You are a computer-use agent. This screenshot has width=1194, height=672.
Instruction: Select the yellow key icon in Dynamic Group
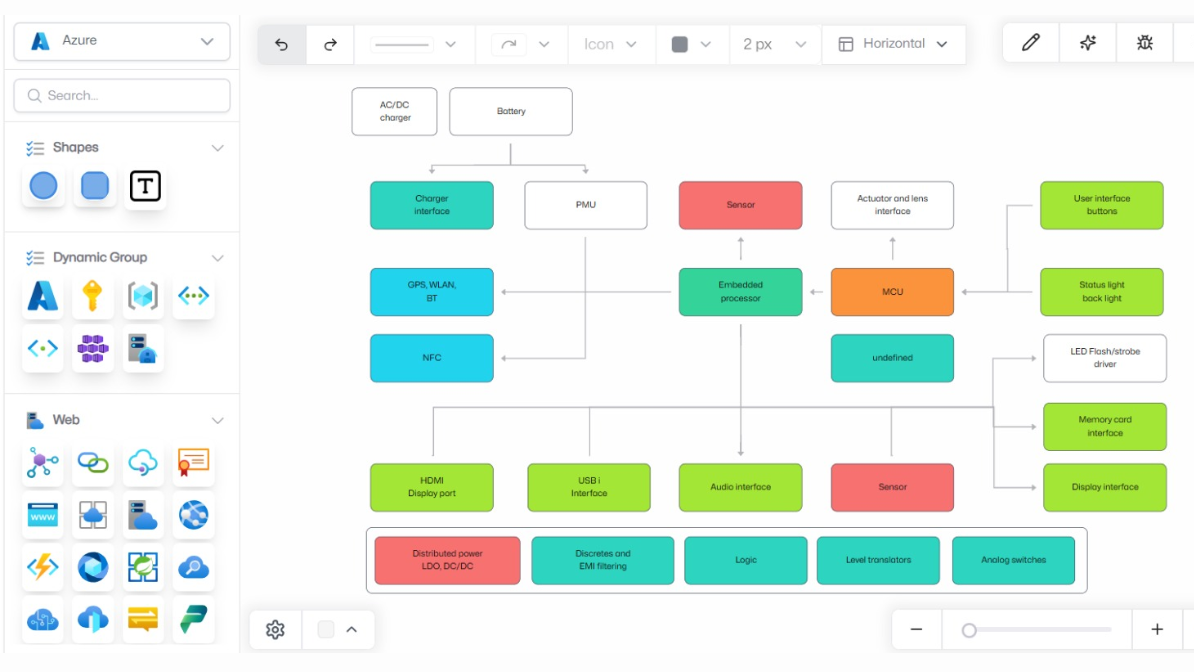[x=92, y=296]
